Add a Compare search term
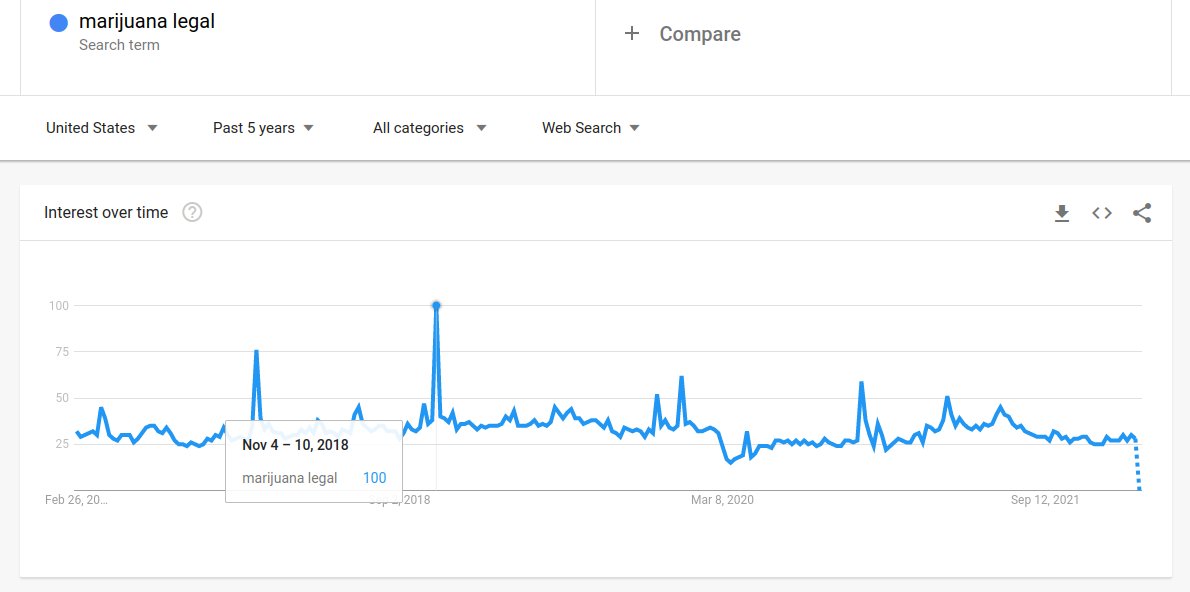The image size is (1190, 592). (x=699, y=34)
